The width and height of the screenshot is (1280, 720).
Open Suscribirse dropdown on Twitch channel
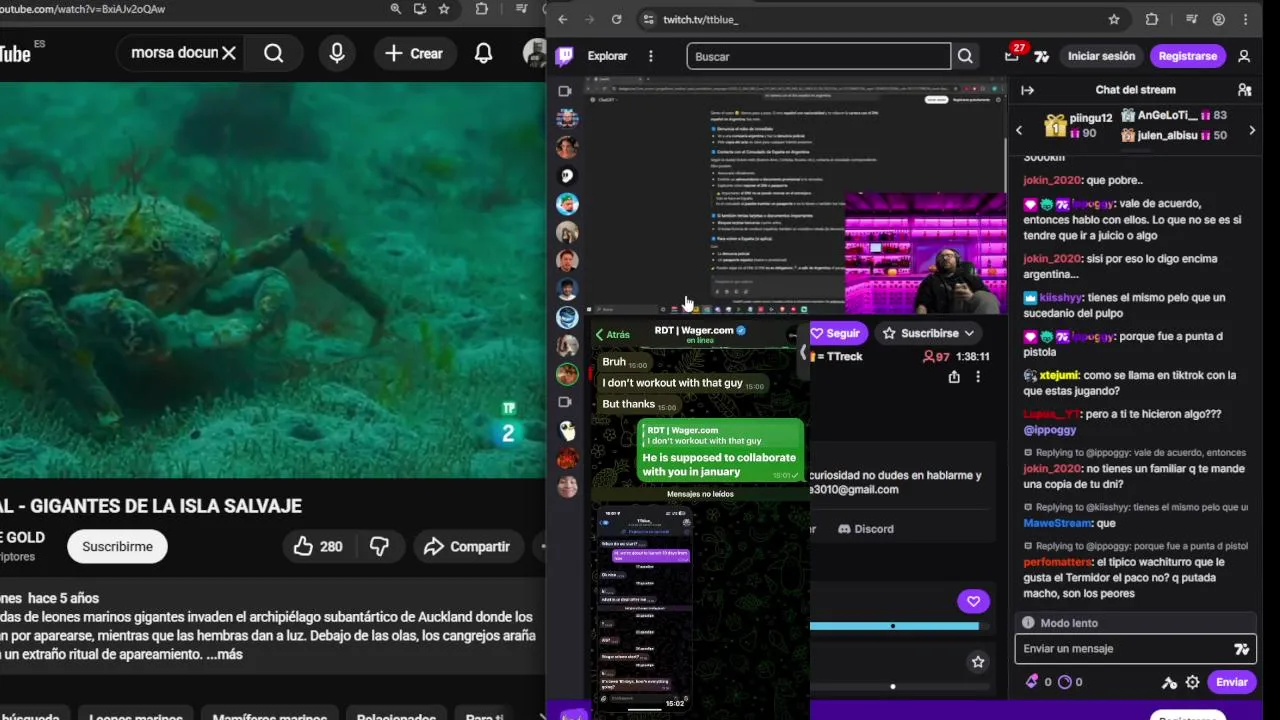(929, 333)
